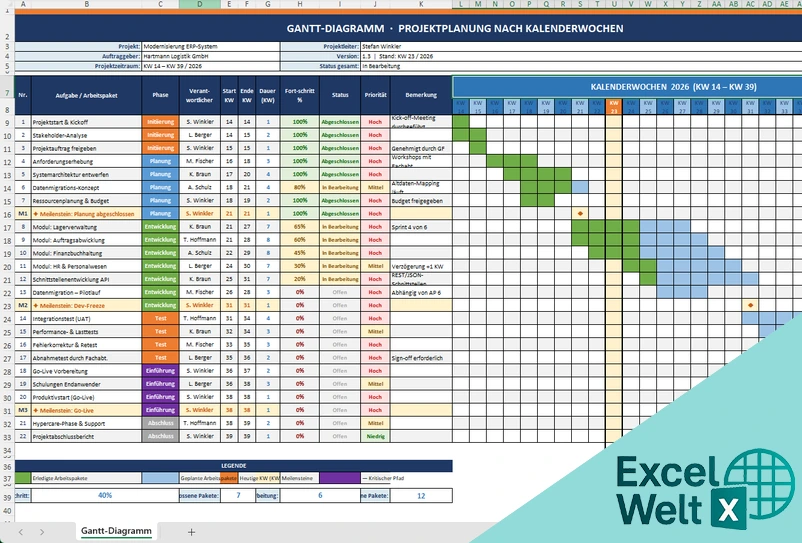The image size is (802, 543).
Task: Click the Priorität column heading
Action: (x=375, y=95)
